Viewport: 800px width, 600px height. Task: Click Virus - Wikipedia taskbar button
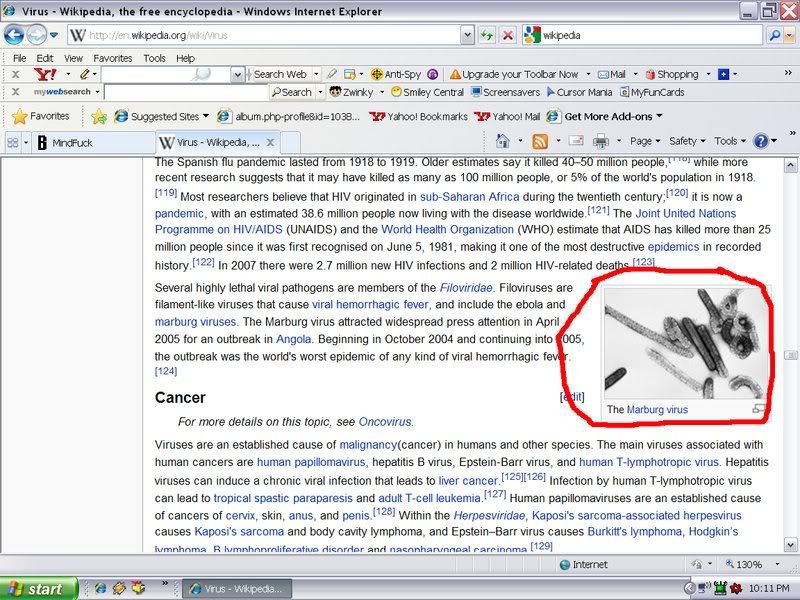237,589
